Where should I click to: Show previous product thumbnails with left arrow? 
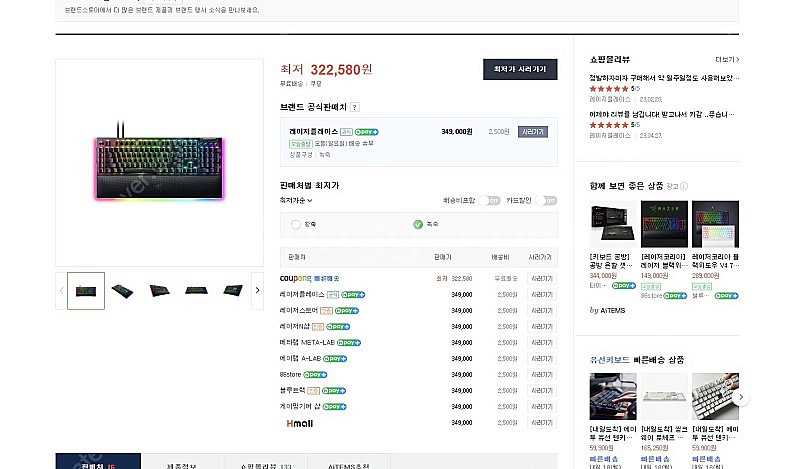coord(61,290)
